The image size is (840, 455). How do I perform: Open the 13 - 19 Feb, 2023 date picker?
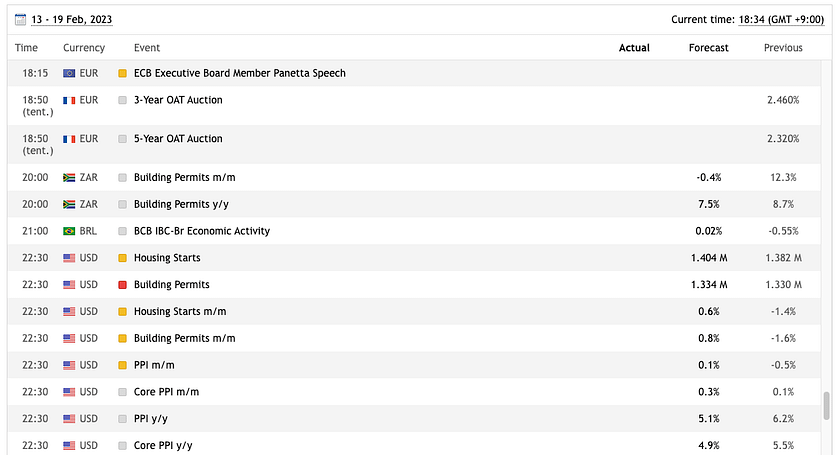74,19
